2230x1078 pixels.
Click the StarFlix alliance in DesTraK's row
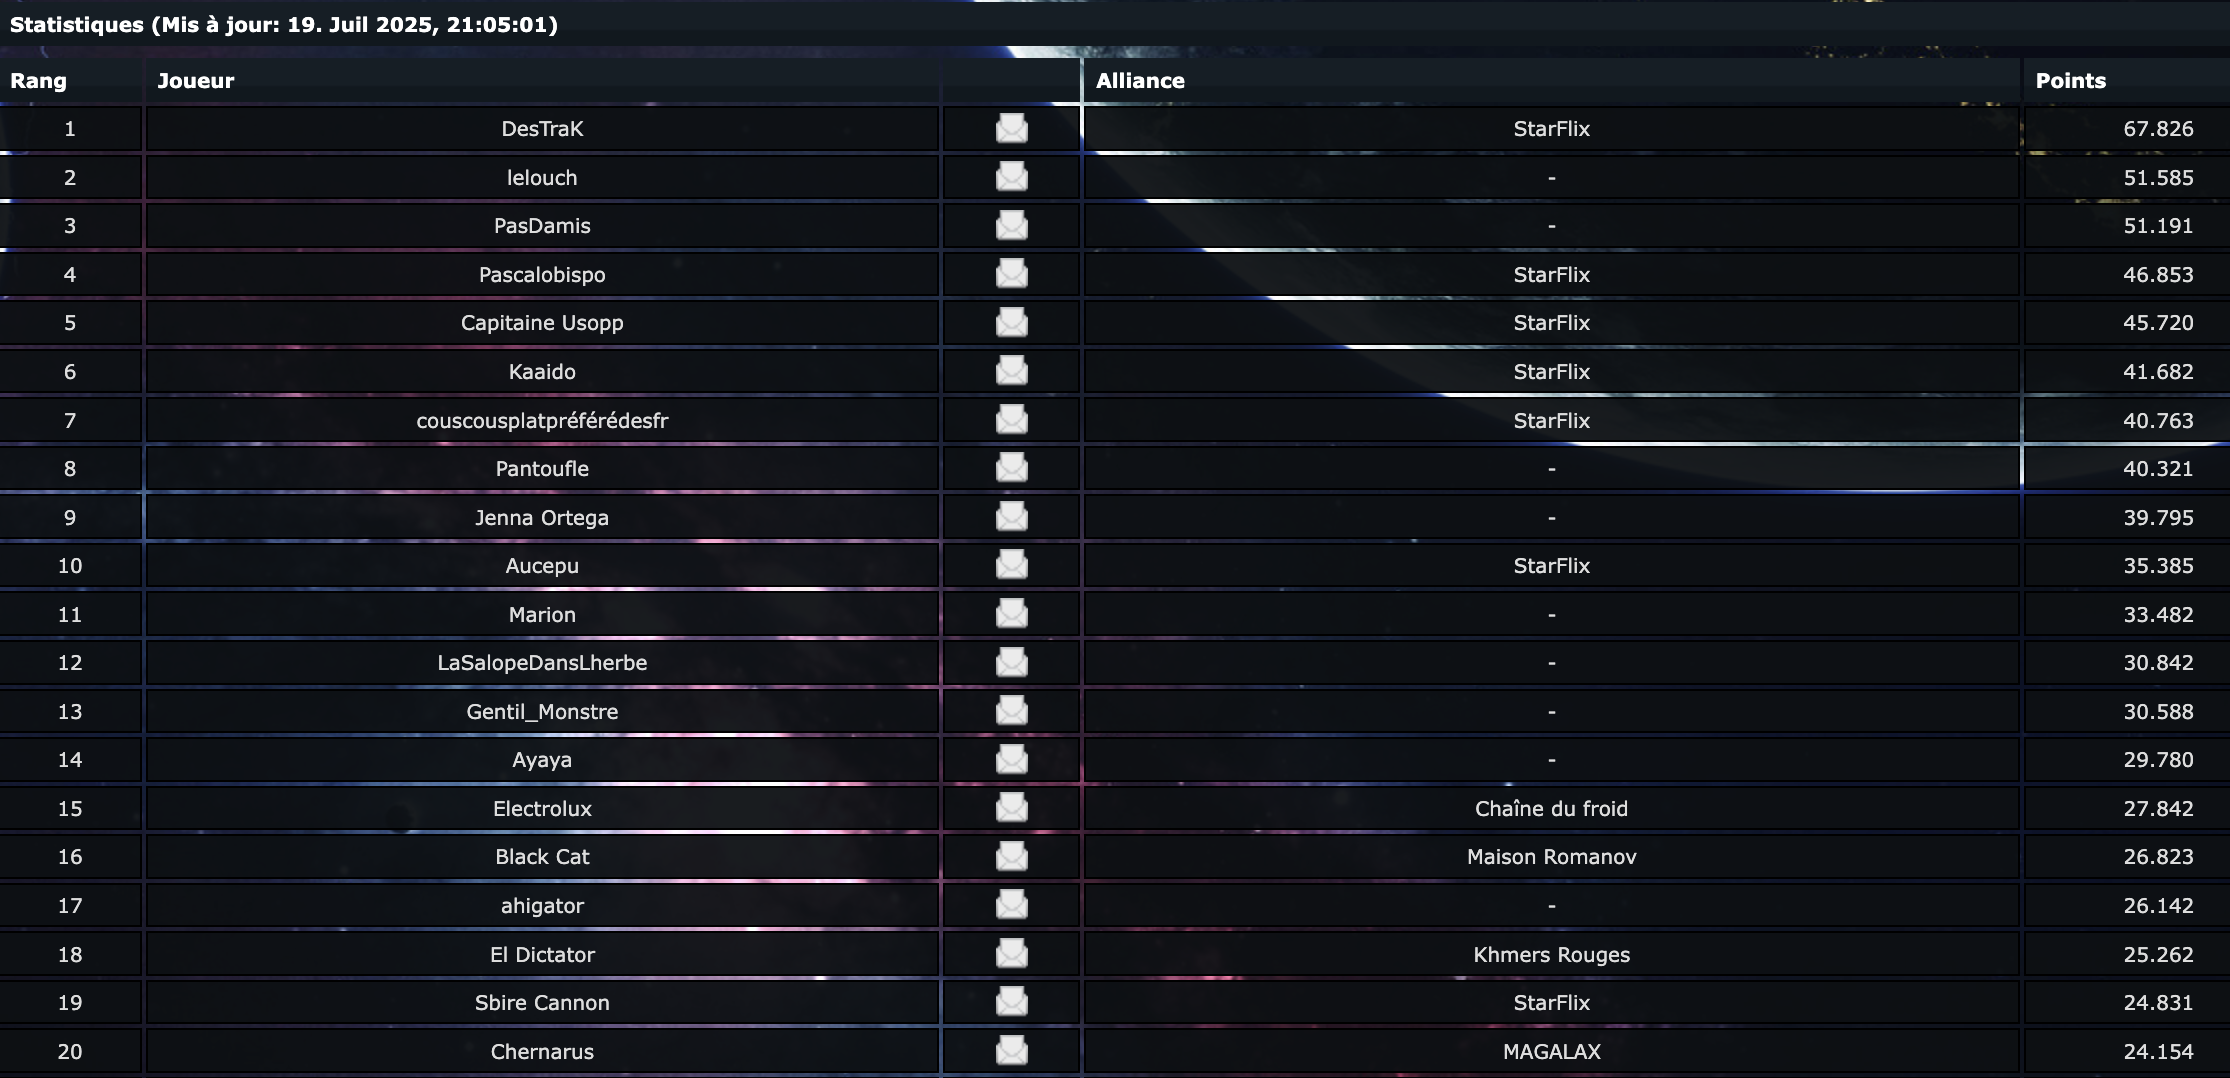(x=1551, y=129)
